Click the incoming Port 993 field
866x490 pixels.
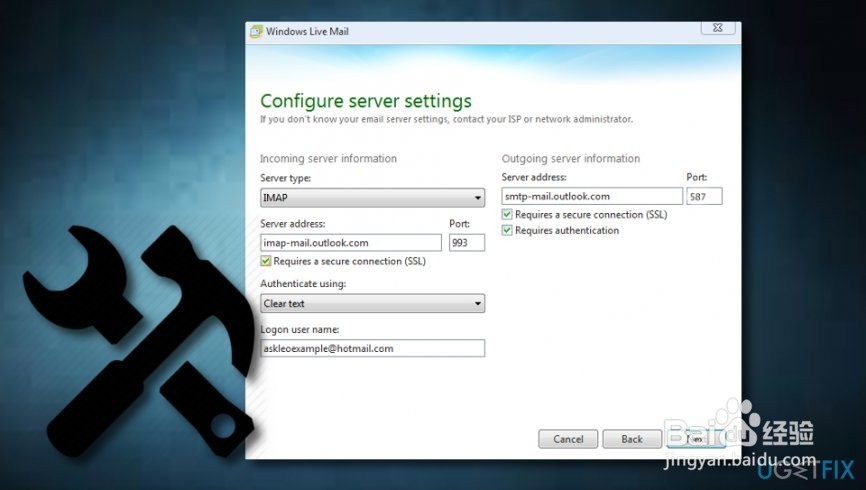[467, 243]
